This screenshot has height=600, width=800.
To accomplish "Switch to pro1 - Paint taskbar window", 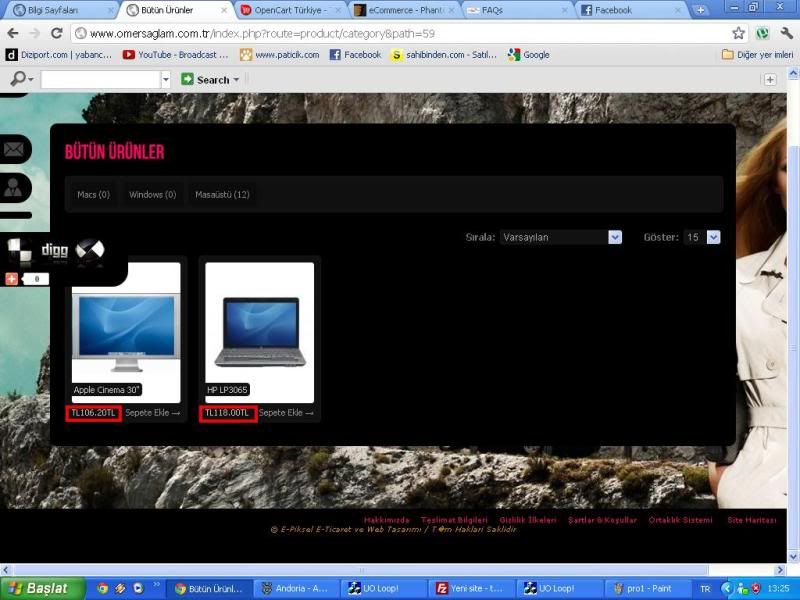I will [x=646, y=588].
